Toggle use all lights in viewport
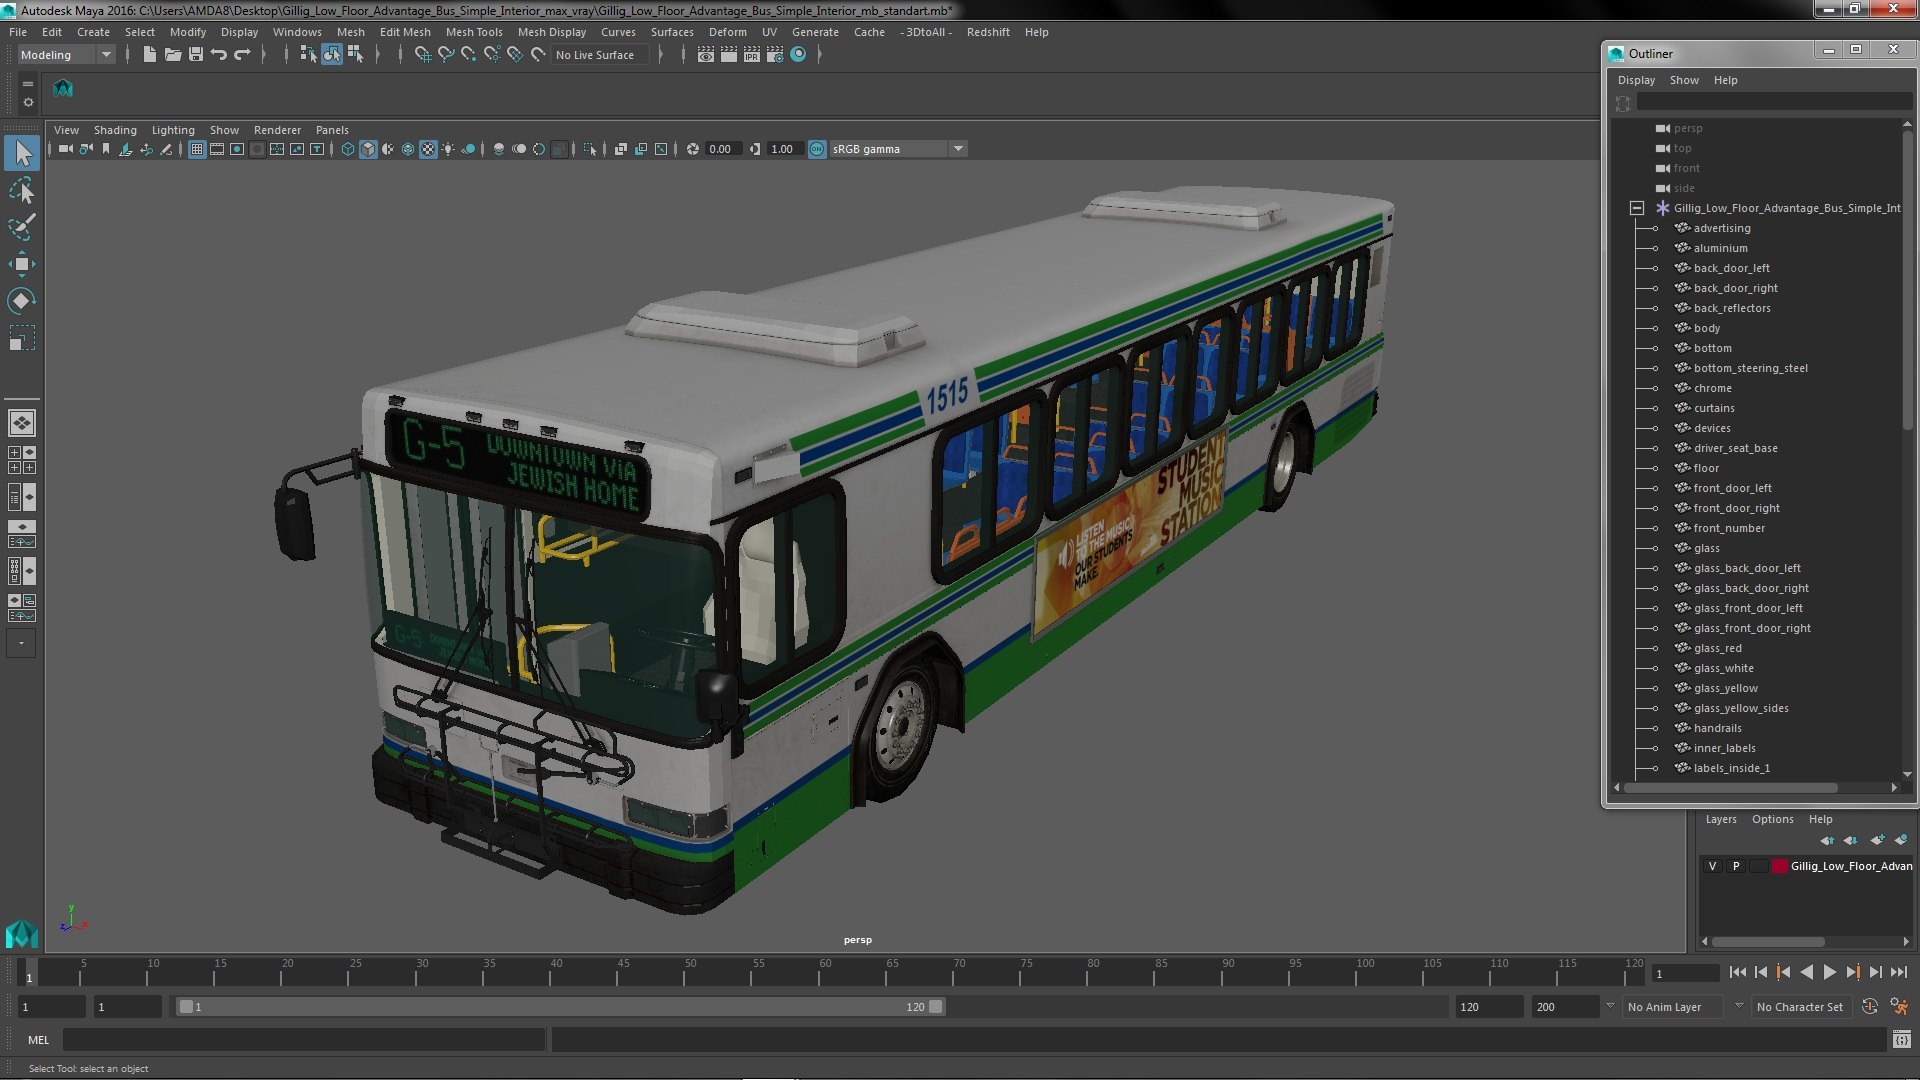The height and width of the screenshot is (1080, 1920). point(448,149)
